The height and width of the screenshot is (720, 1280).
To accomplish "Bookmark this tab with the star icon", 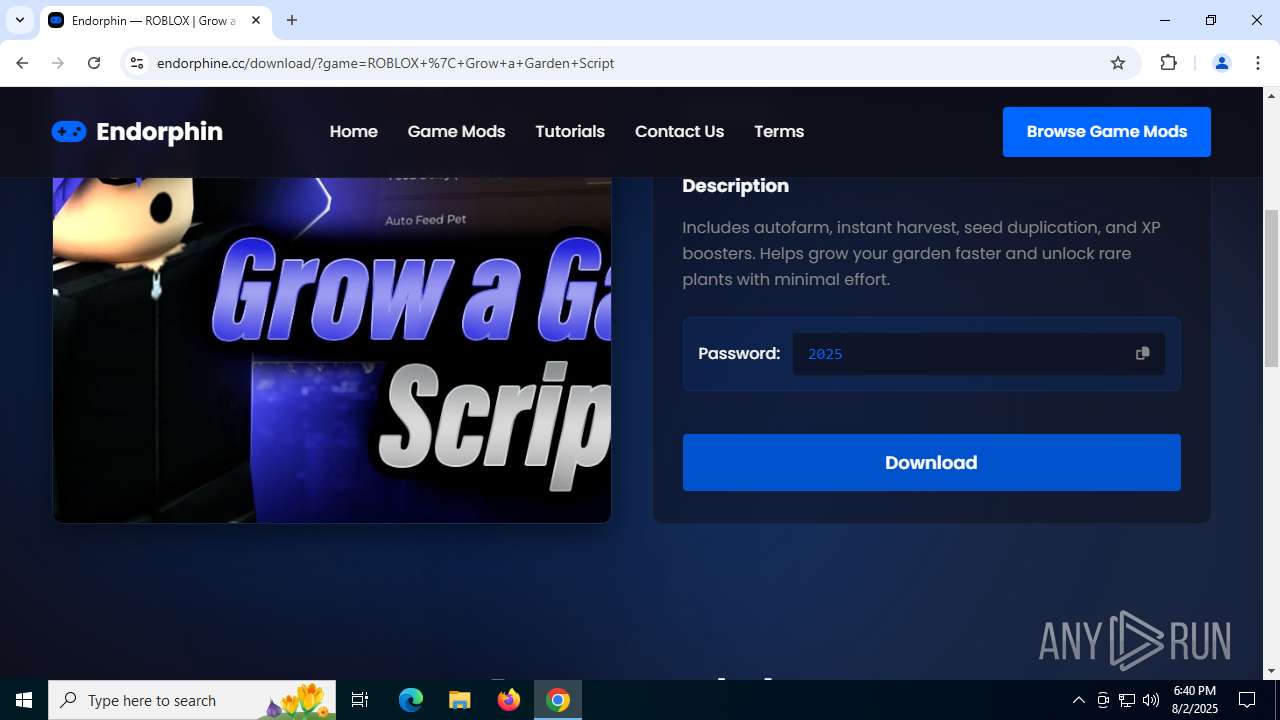I will (x=1118, y=63).
